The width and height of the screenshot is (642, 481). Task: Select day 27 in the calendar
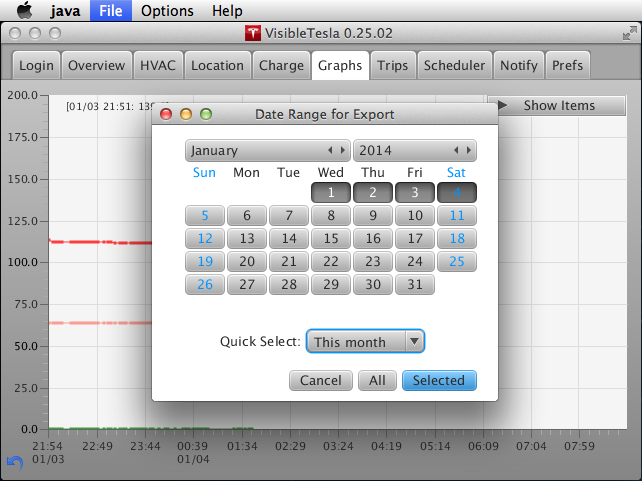point(247,284)
